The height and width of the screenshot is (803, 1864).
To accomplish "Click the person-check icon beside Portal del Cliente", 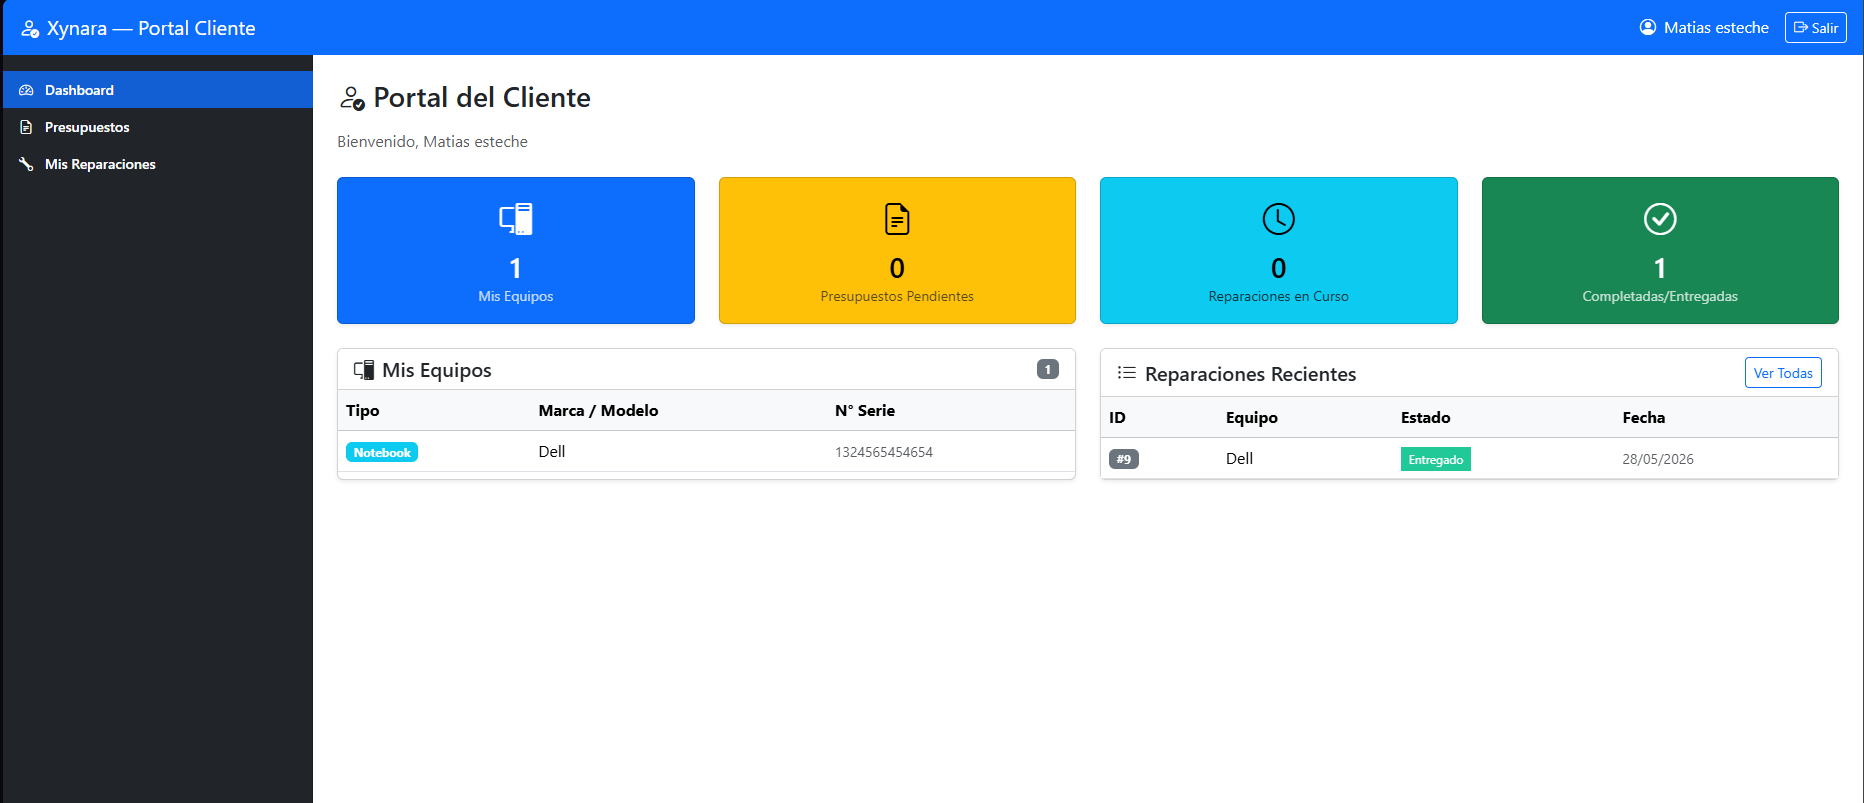I will (x=352, y=98).
